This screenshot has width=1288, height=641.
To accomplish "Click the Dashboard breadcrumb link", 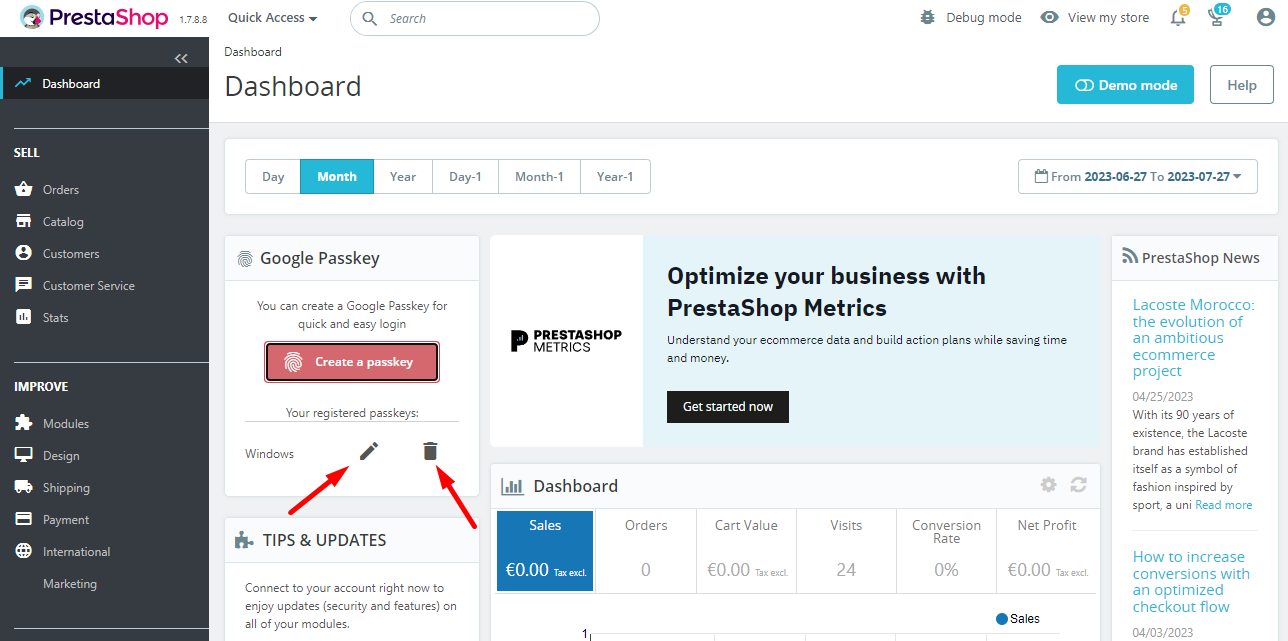I will tap(253, 51).
